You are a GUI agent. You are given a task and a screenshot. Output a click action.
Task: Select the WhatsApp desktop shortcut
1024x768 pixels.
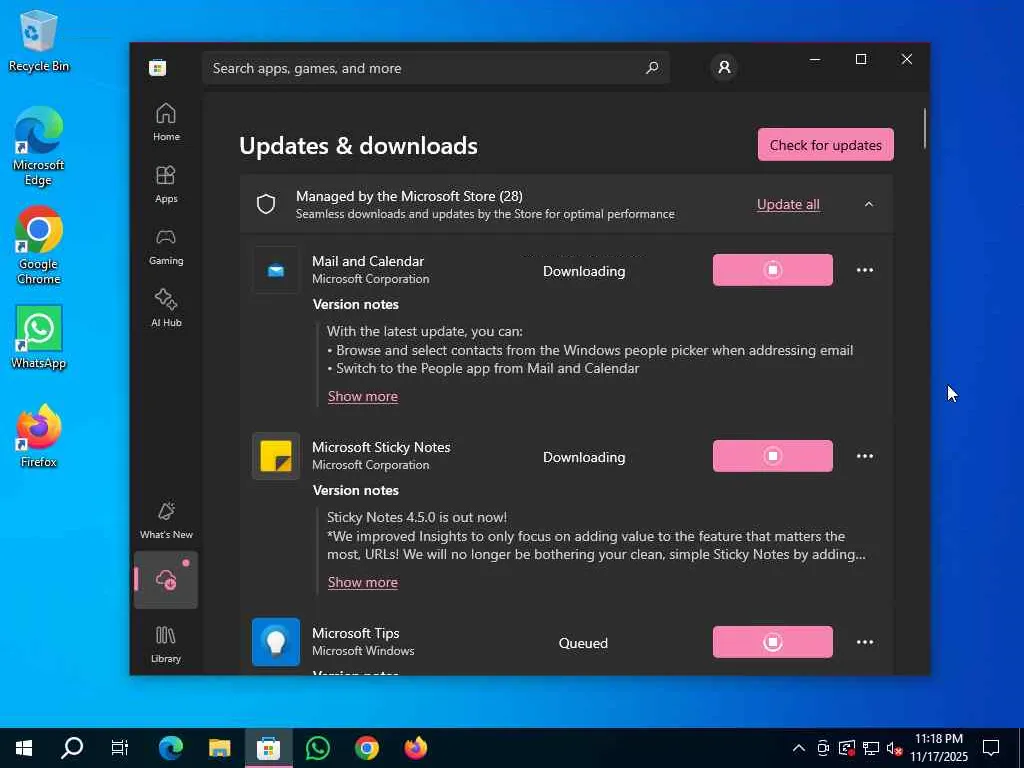pos(39,338)
